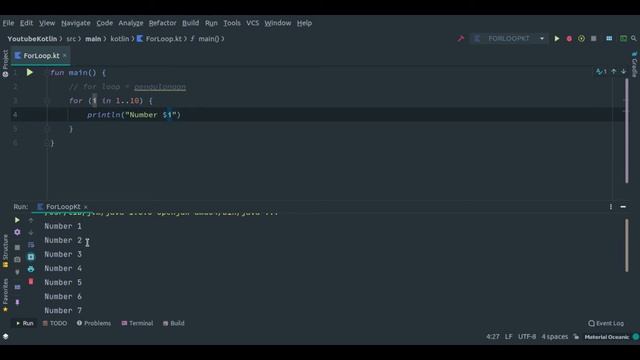Viewport: 640px width, 360px height.
Task: Run with coverage using the shield icon
Action: click(x=581, y=38)
